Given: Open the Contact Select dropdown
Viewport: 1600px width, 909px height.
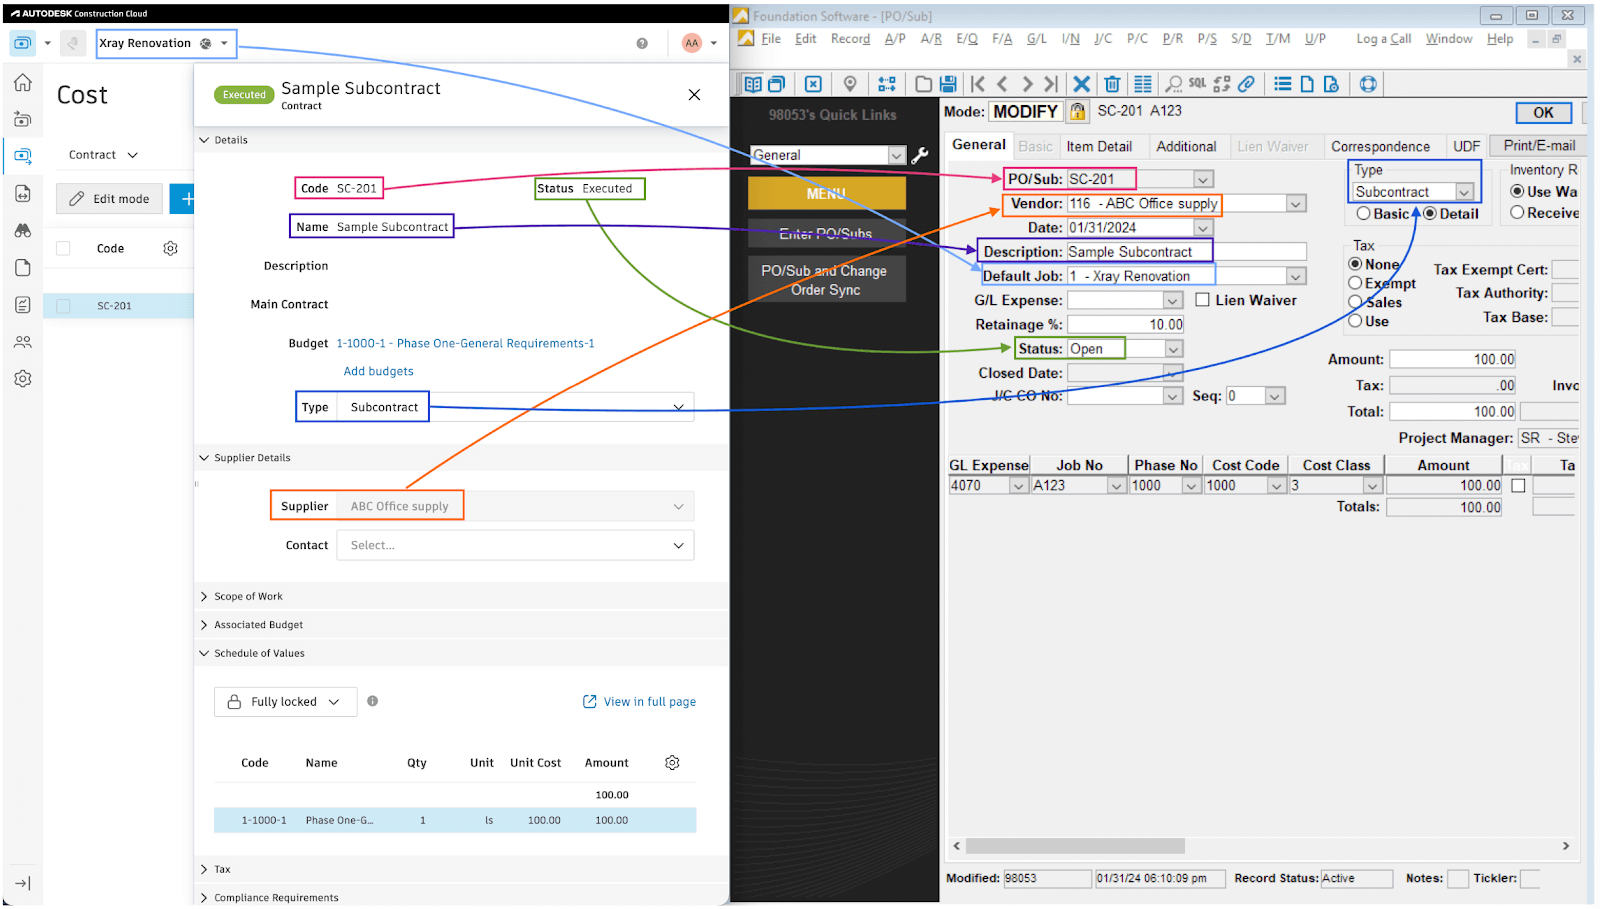Looking at the screenshot, I should (515, 545).
